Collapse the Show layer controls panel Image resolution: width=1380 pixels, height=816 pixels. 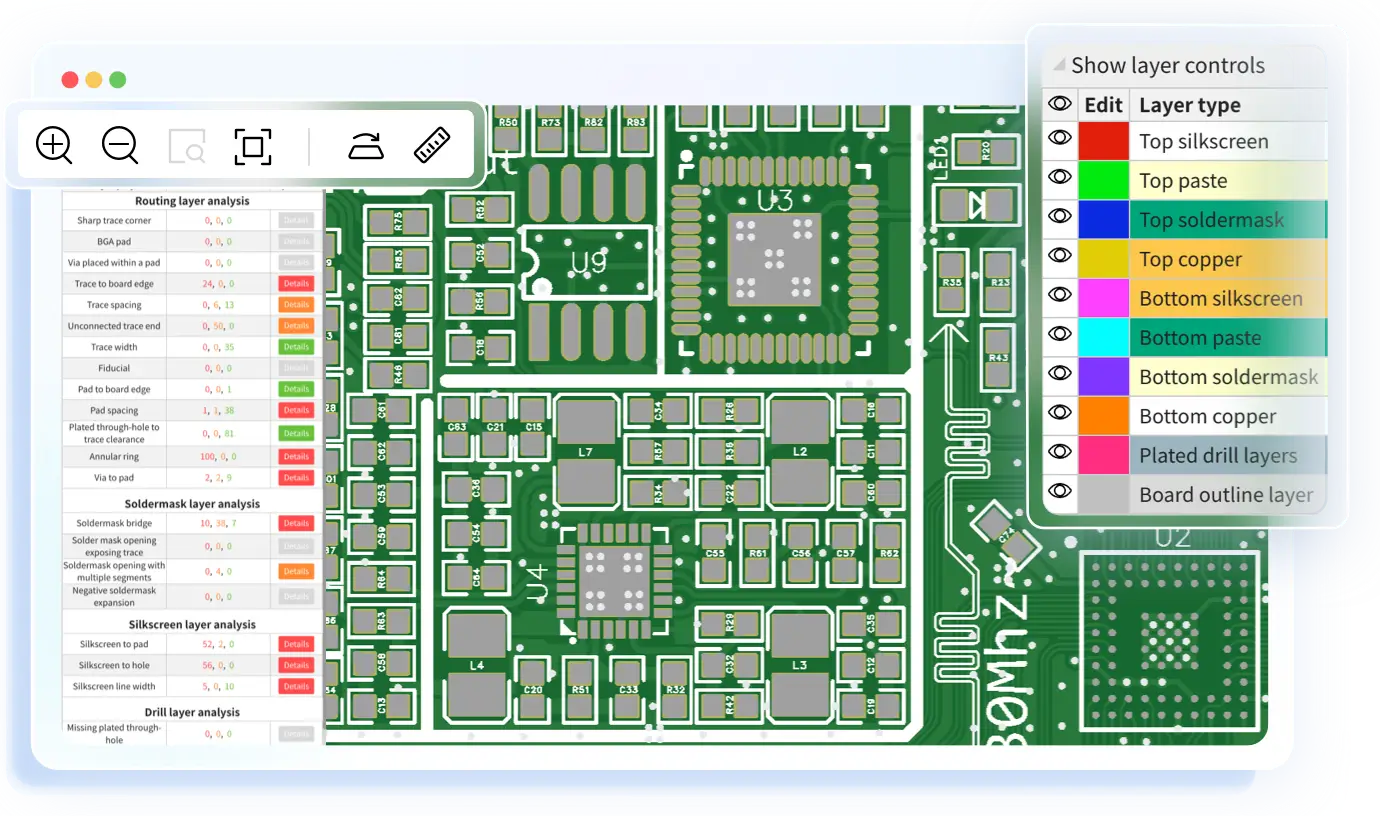tap(1059, 65)
